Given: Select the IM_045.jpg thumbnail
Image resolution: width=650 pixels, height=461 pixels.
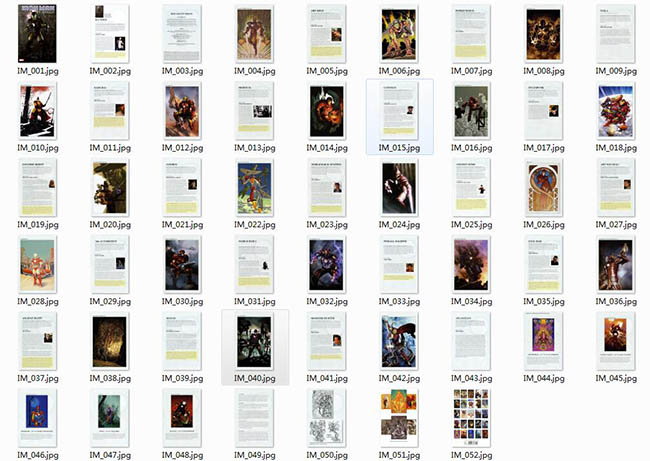Looking at the screenshot, I should pos(616,341).
